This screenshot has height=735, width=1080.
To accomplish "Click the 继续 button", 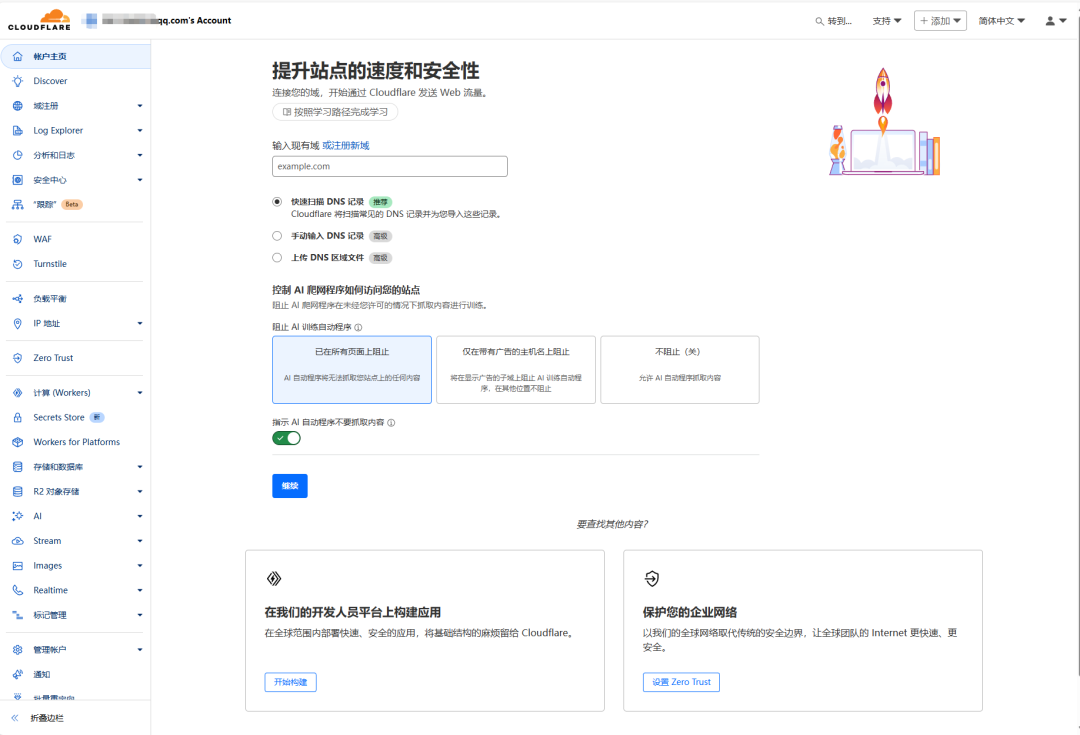I will click(x=289, y=485).
